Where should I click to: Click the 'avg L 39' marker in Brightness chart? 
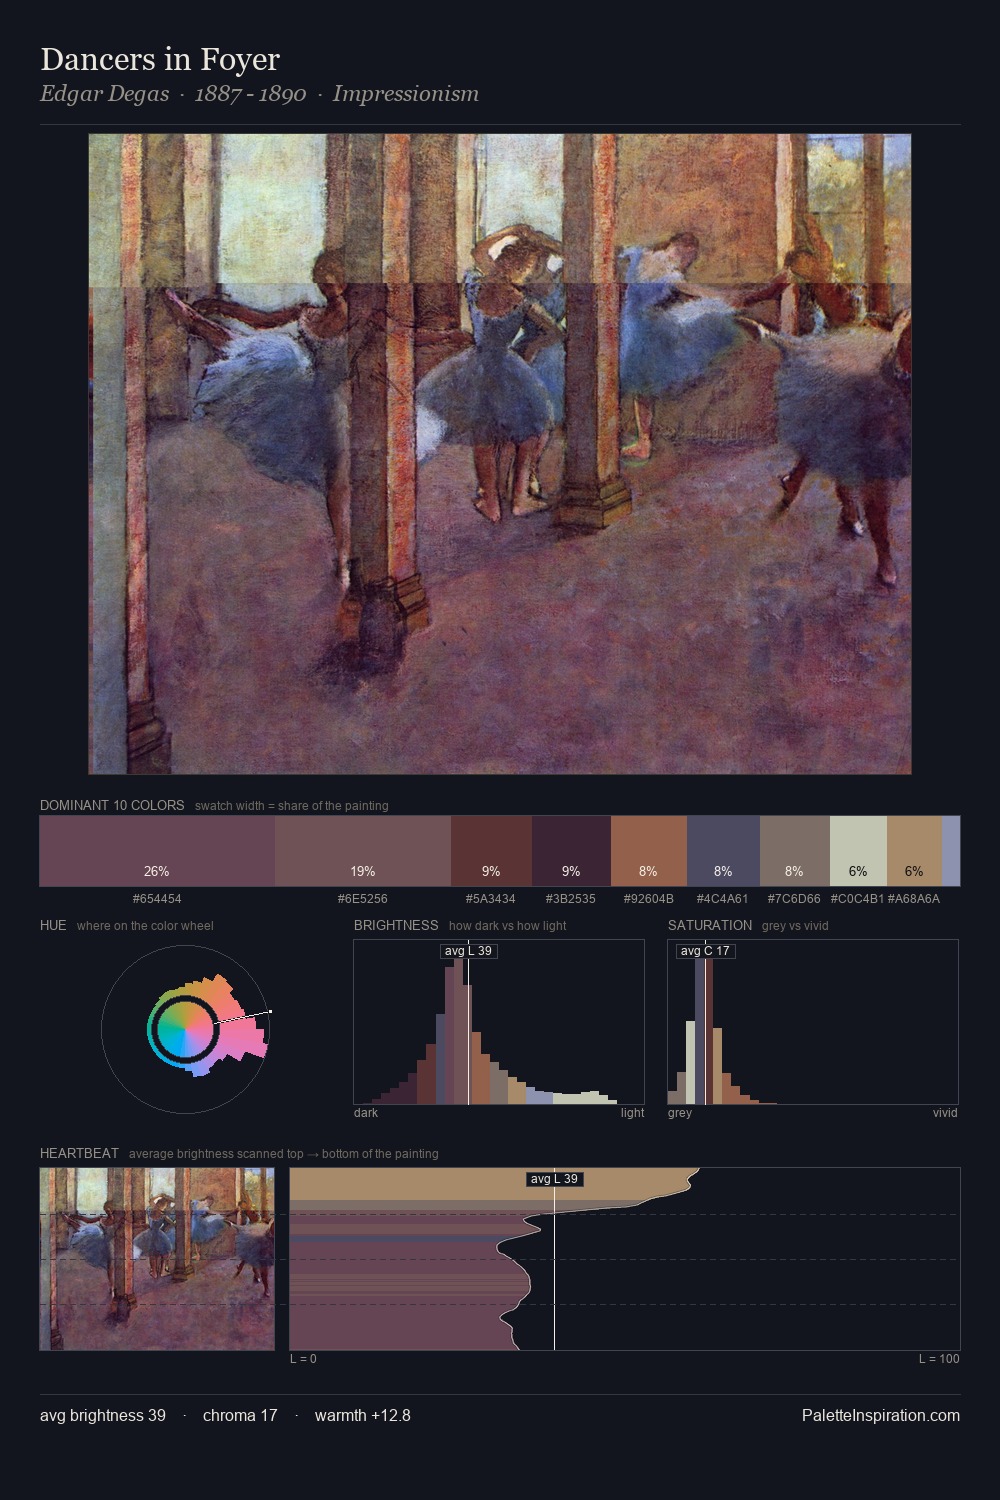pyautogui.click(x=469, y=951)
